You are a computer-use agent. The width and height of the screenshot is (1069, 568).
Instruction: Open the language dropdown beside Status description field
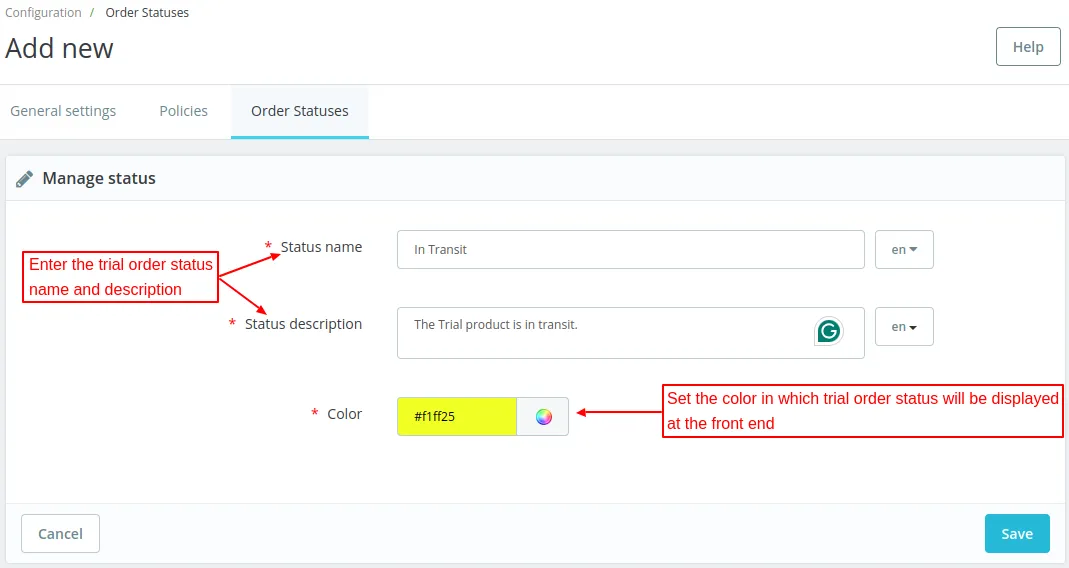(904, 327)
